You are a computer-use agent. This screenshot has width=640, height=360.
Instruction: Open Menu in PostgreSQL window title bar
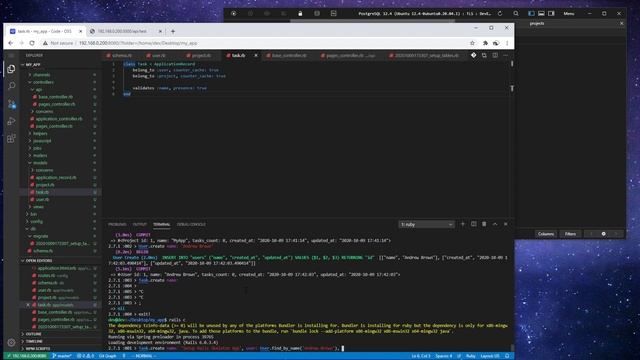tap(569, 13)
